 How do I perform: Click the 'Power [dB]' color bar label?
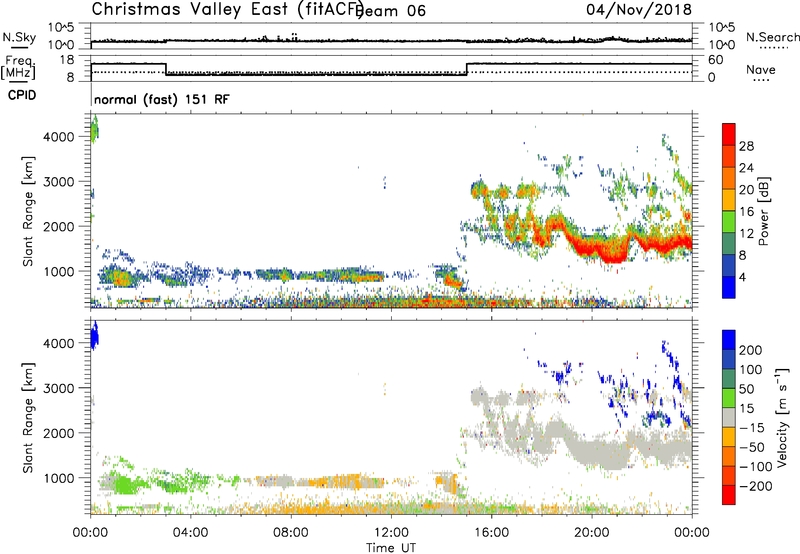763,211
